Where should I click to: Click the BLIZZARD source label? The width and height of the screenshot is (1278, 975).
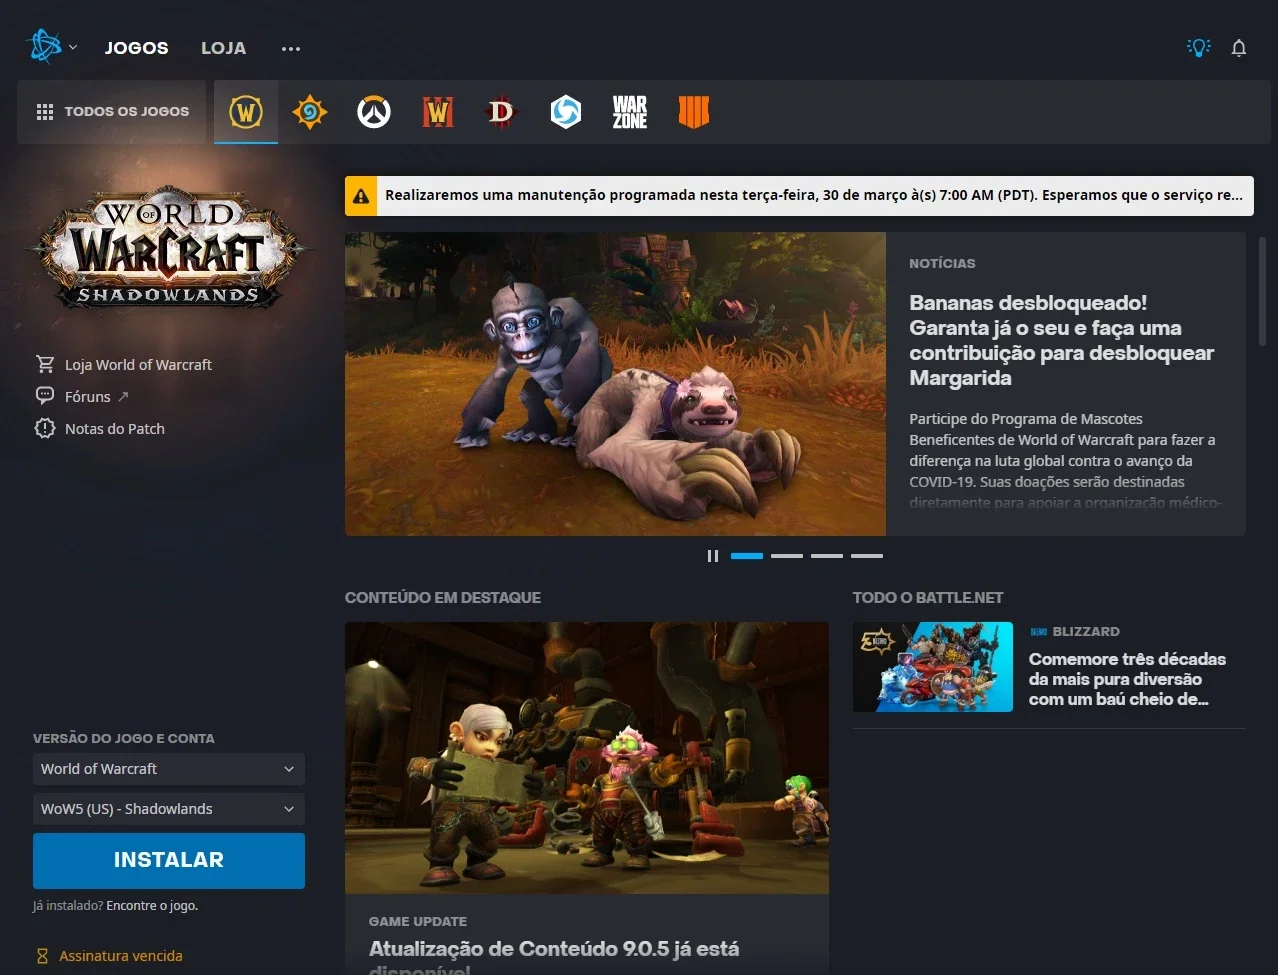tap(1085, 632)
